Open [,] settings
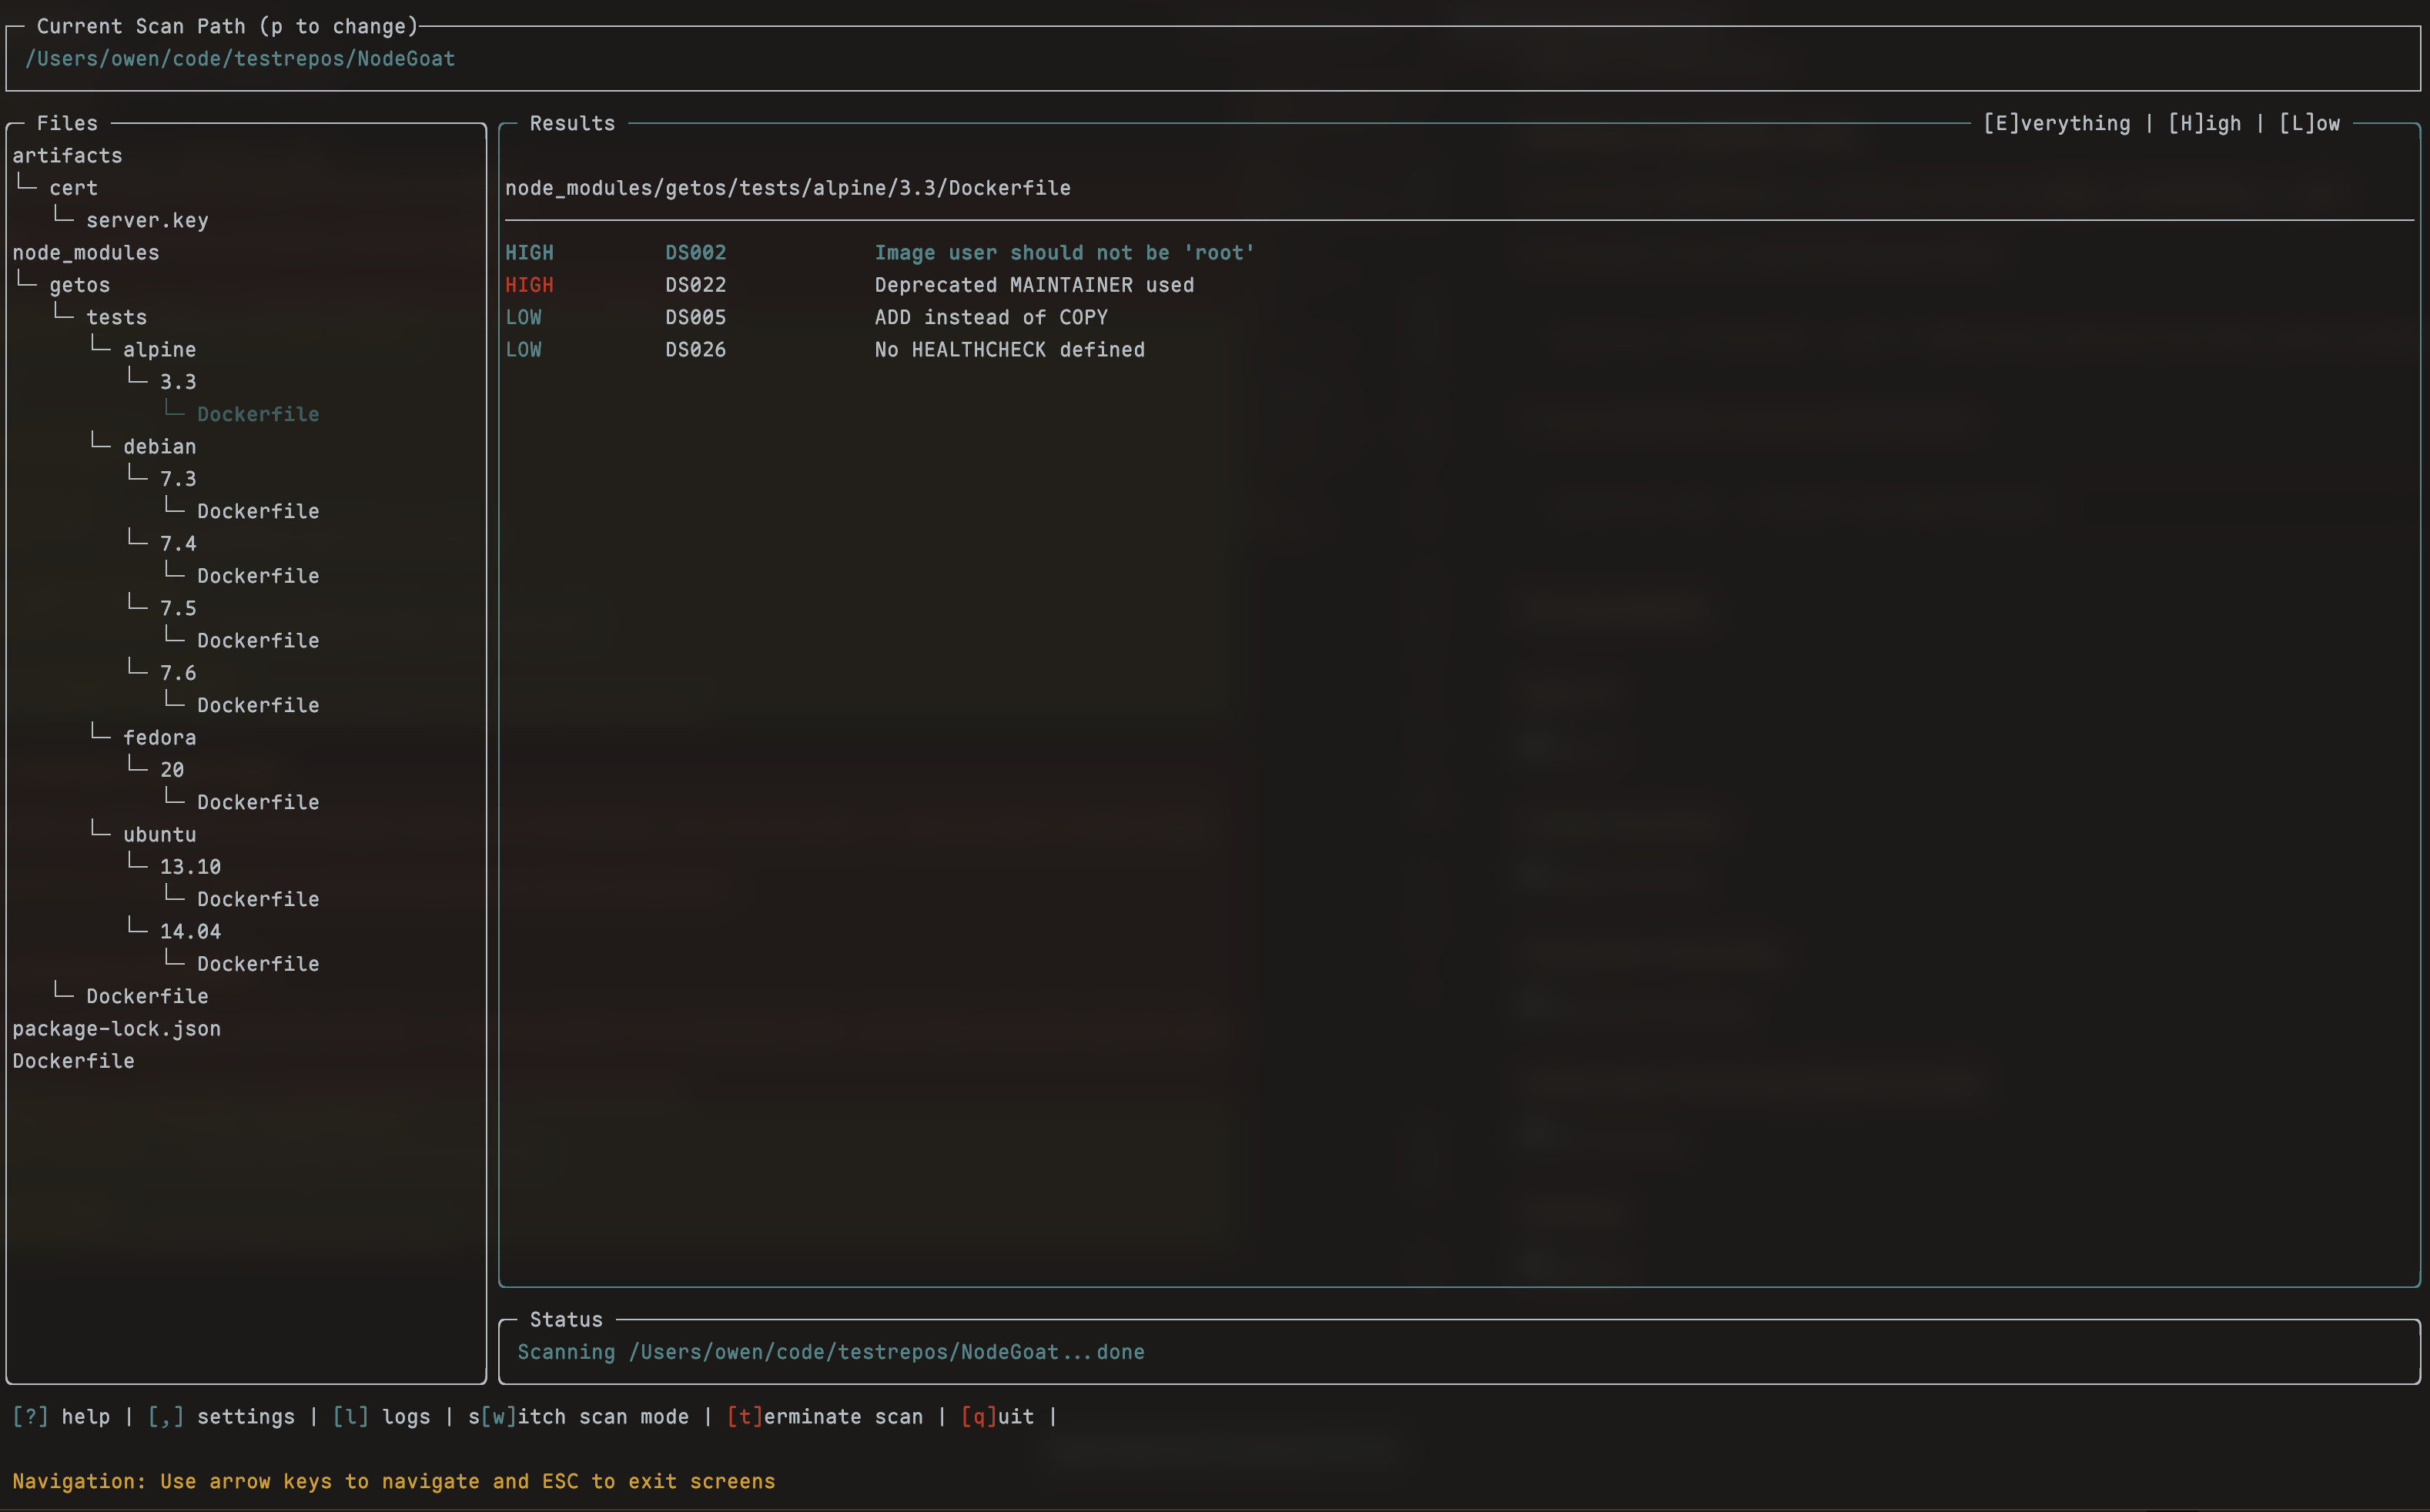 pos(221,1417)
